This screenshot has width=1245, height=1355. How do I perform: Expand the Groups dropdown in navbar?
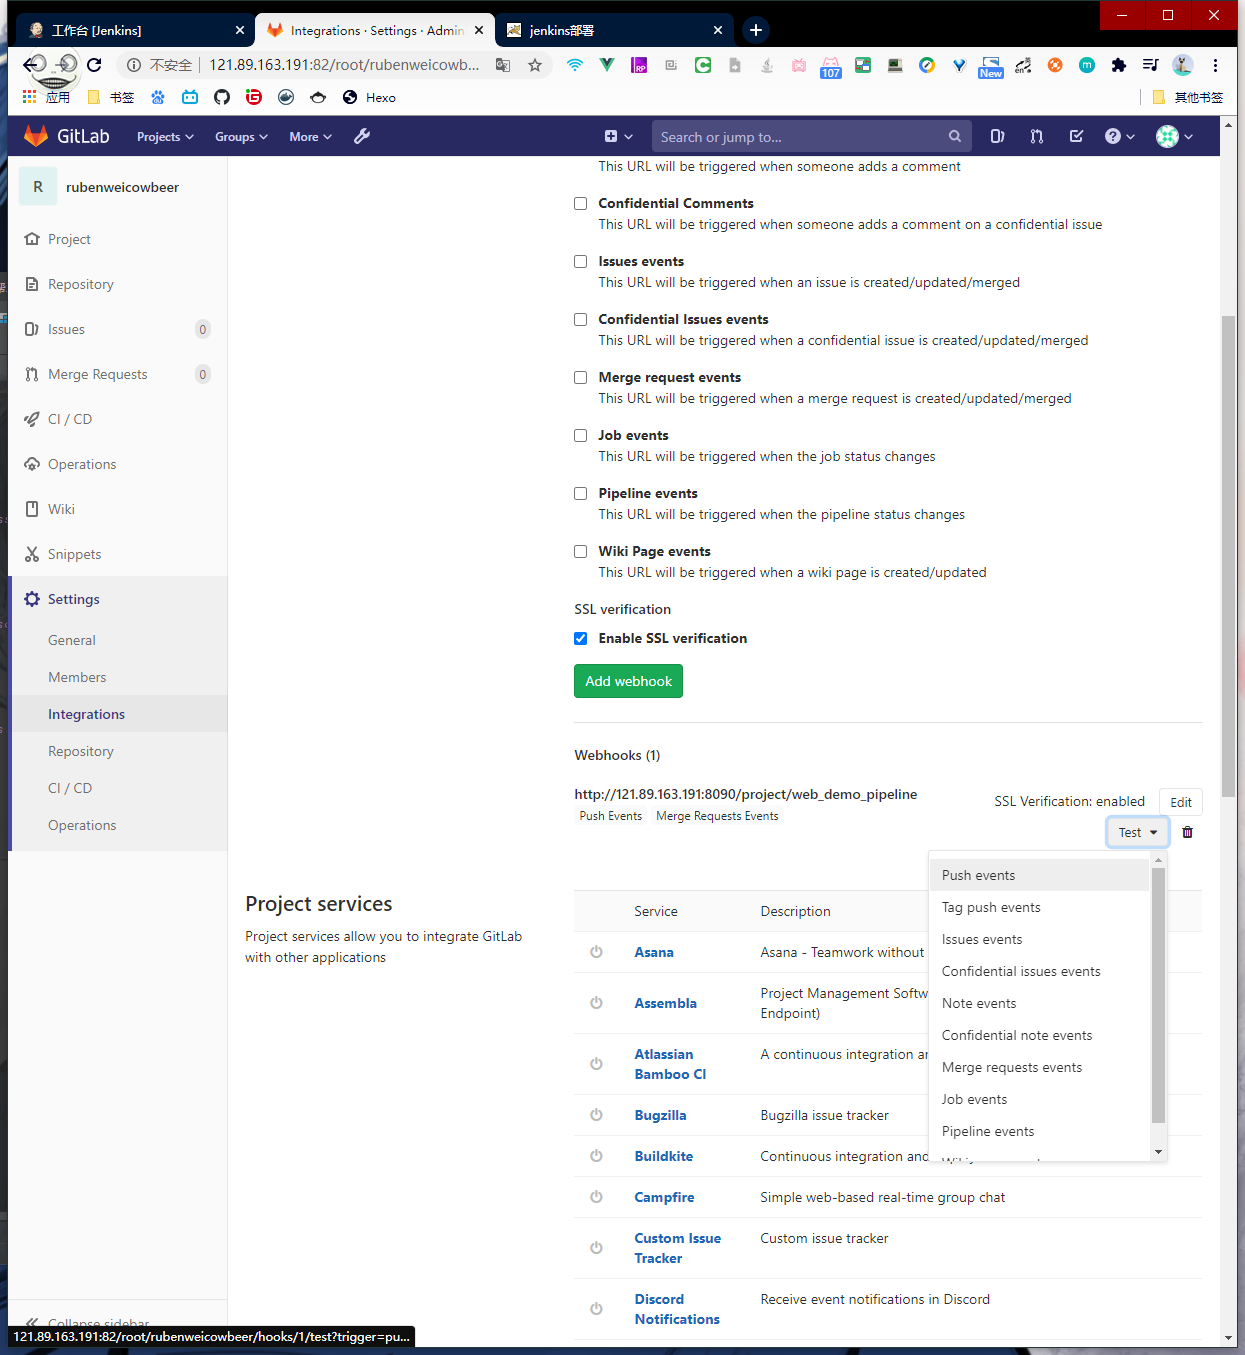click(241, 137)
